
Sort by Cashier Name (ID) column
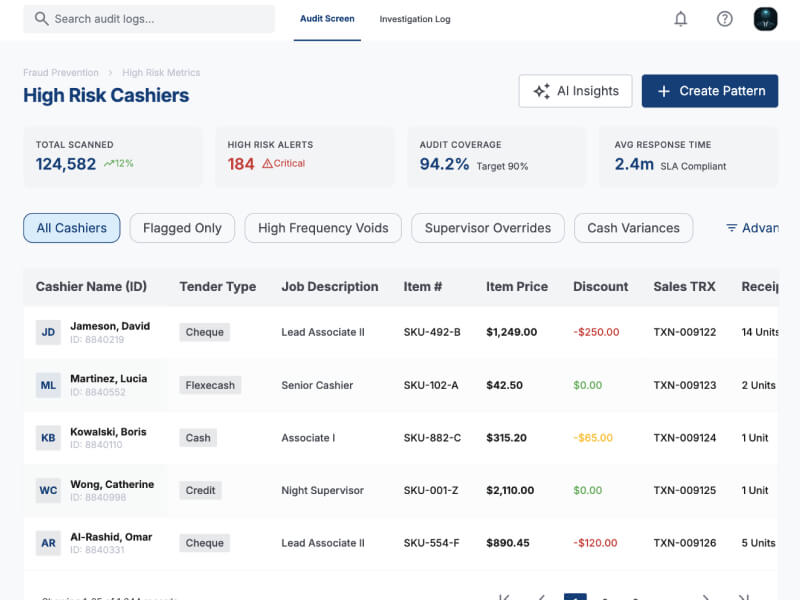click(x=91, y=287)
